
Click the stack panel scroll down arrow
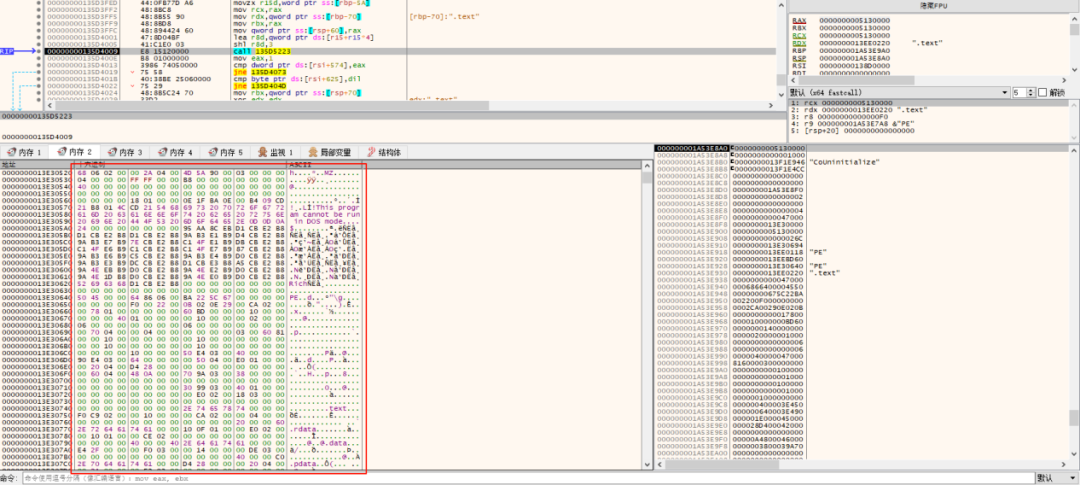(1074, 455)
